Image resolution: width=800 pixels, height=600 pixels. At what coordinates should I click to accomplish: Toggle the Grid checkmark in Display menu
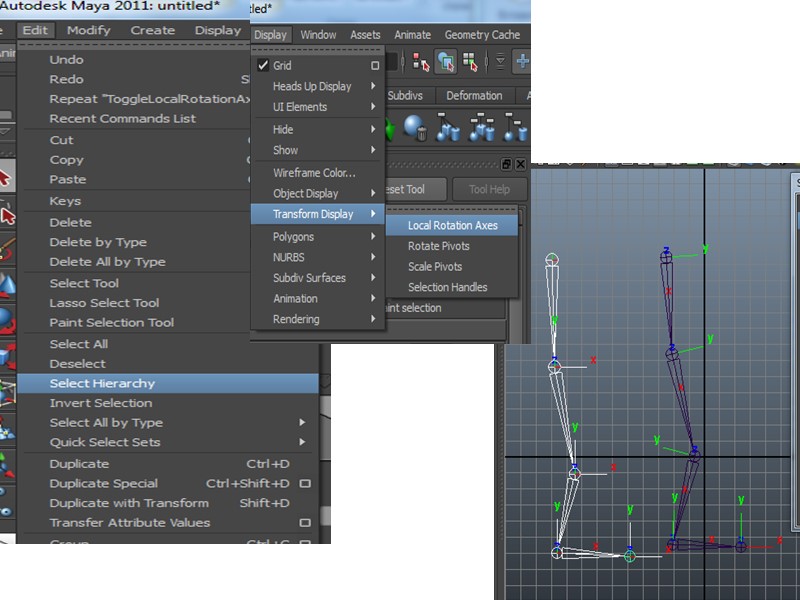tap(263, 66)
